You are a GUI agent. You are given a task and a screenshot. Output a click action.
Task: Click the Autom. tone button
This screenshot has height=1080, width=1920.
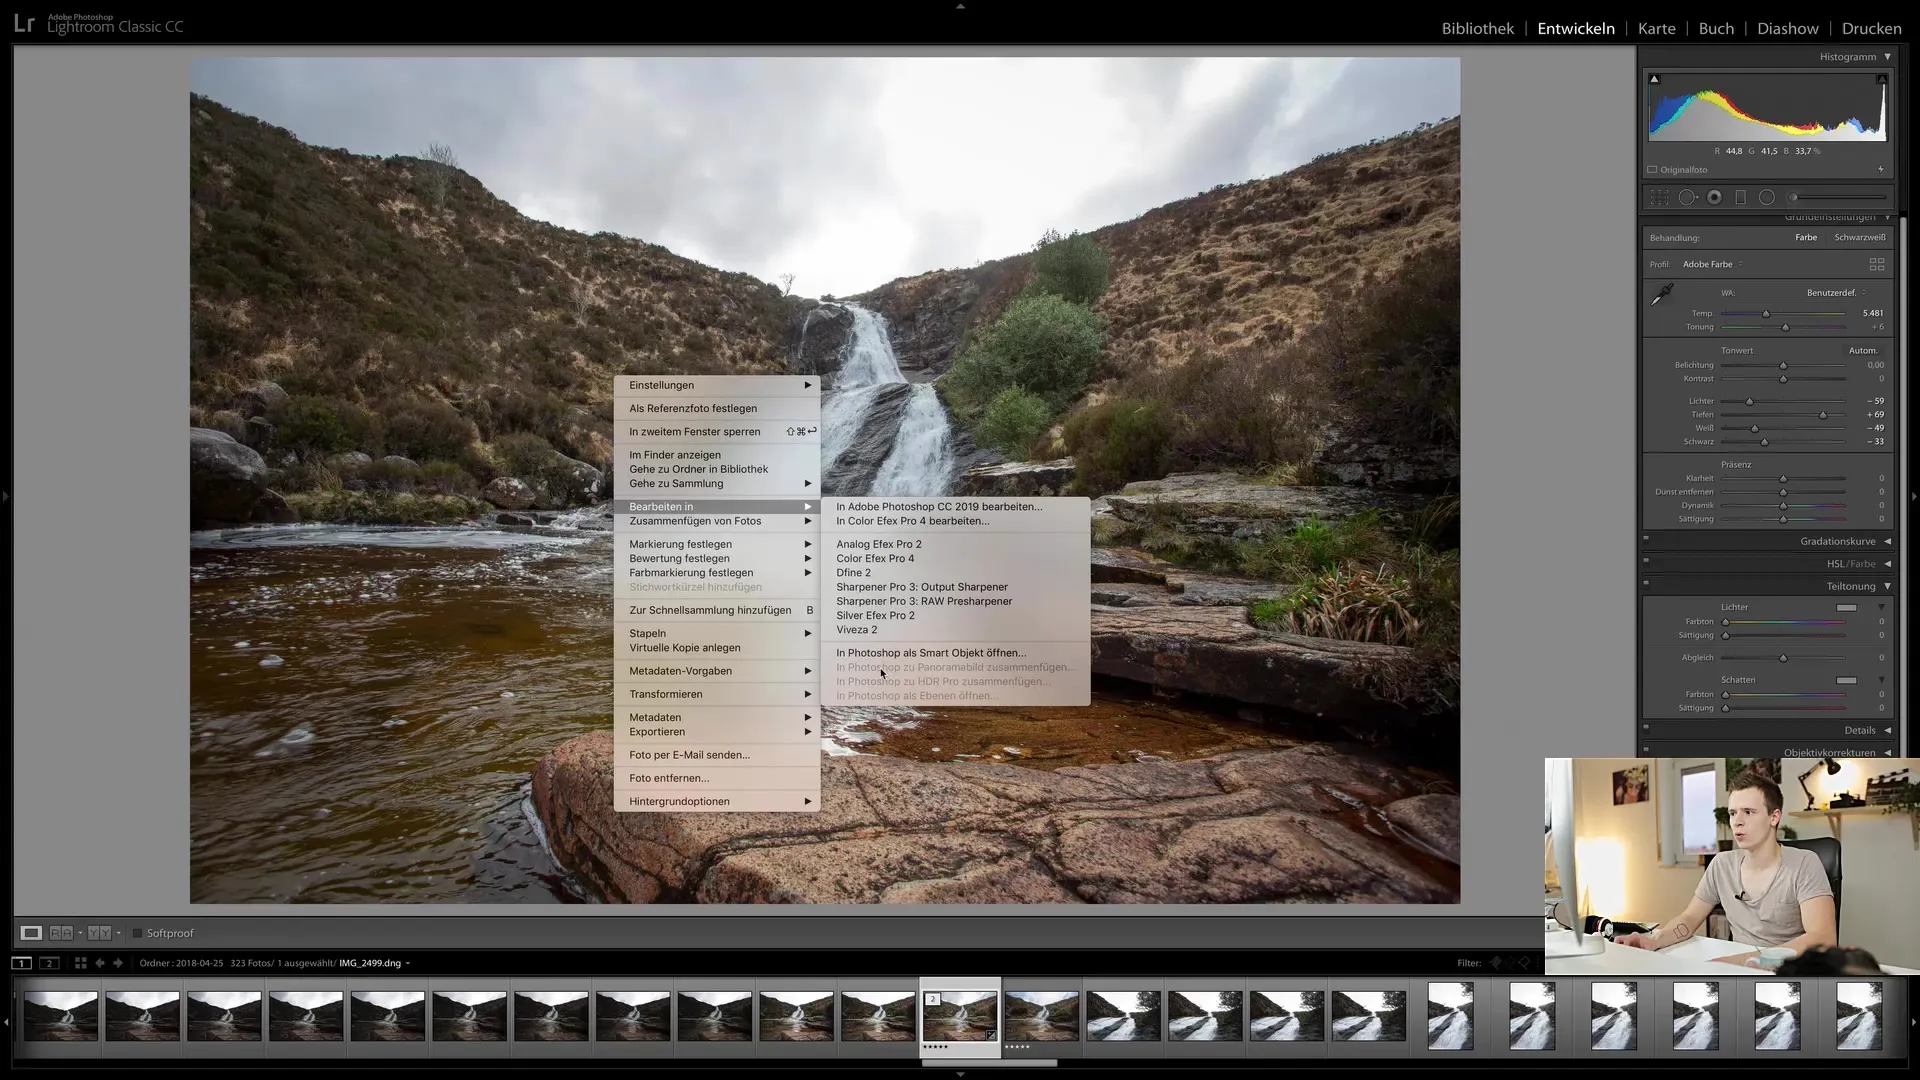click(1862, 351)
